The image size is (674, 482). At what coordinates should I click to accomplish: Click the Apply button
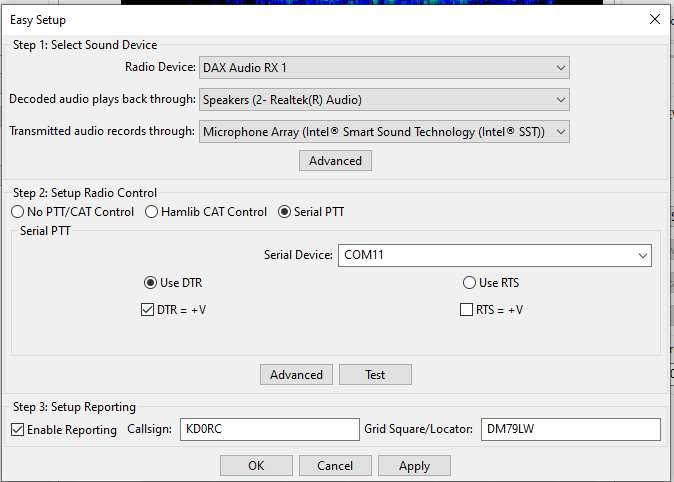414,466
